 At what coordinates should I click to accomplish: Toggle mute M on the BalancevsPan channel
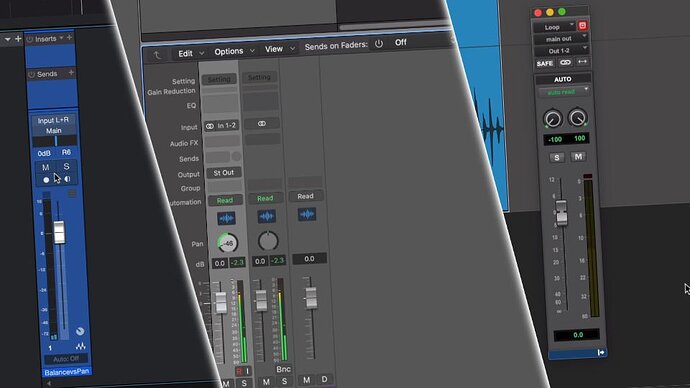(45, 168)
